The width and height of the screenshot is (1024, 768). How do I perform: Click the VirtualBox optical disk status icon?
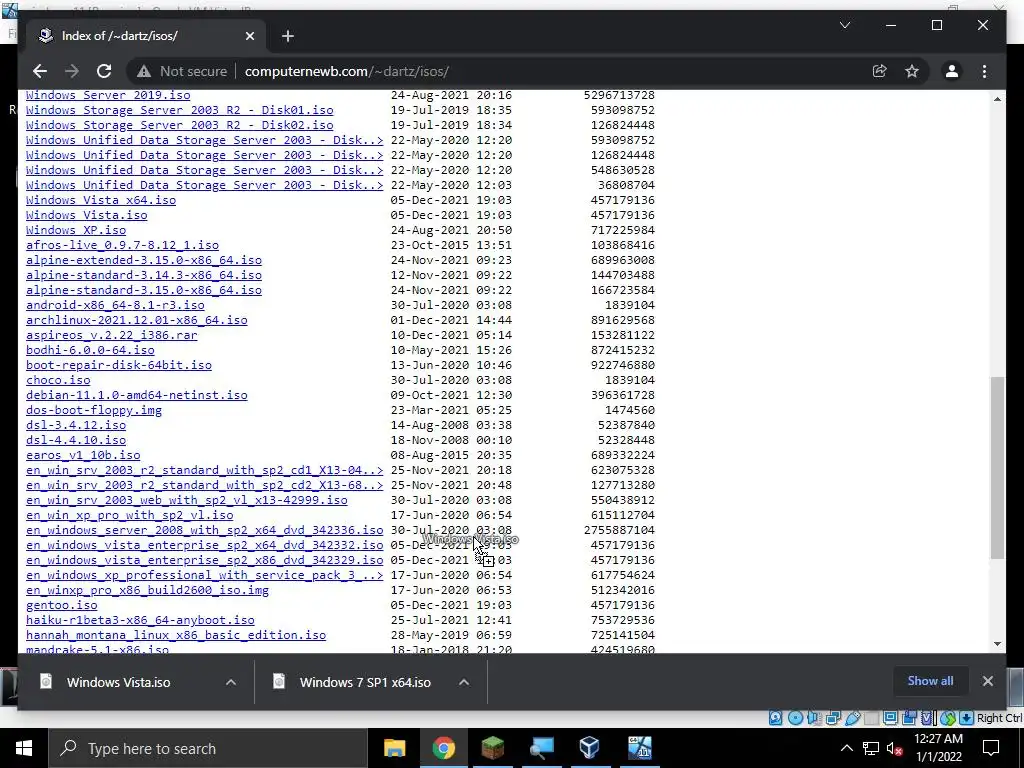click(795, 718)
